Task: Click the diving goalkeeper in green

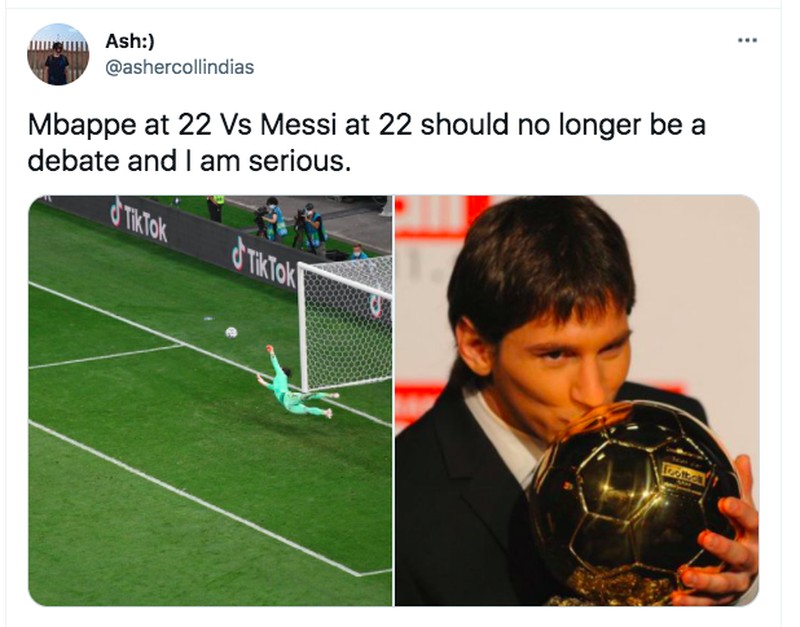Action: tap(293, 387)
